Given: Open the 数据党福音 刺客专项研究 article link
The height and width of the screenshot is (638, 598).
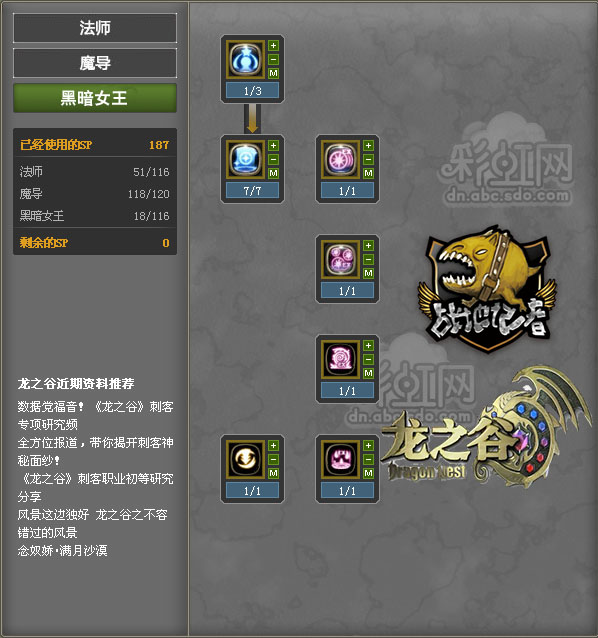Looking at the screenshot, I should click(x=96, y=415).
